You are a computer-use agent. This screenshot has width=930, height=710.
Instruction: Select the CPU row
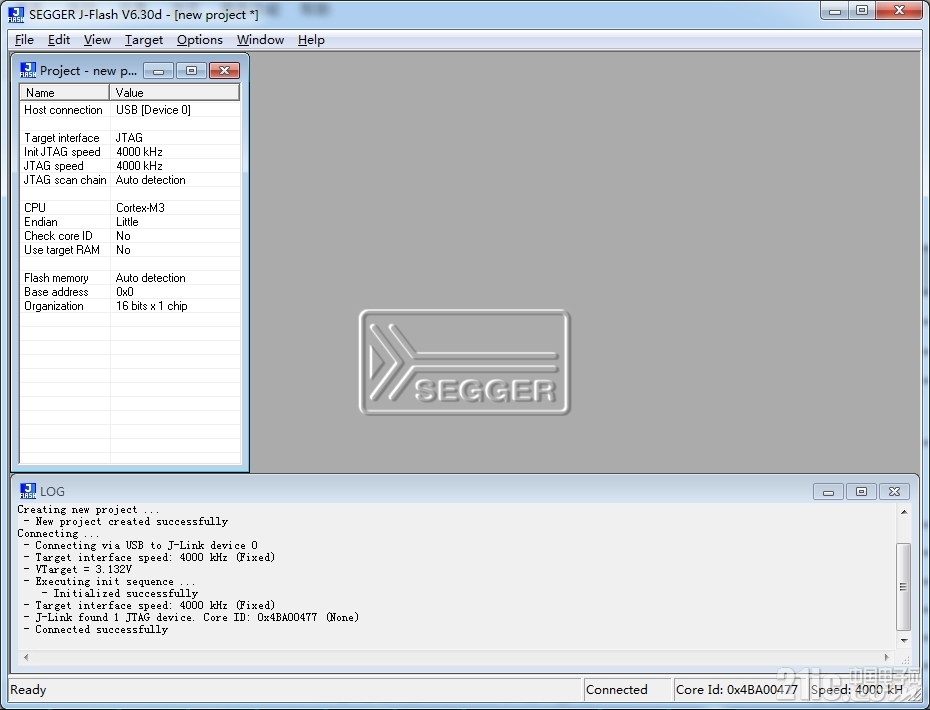[130, 208]
